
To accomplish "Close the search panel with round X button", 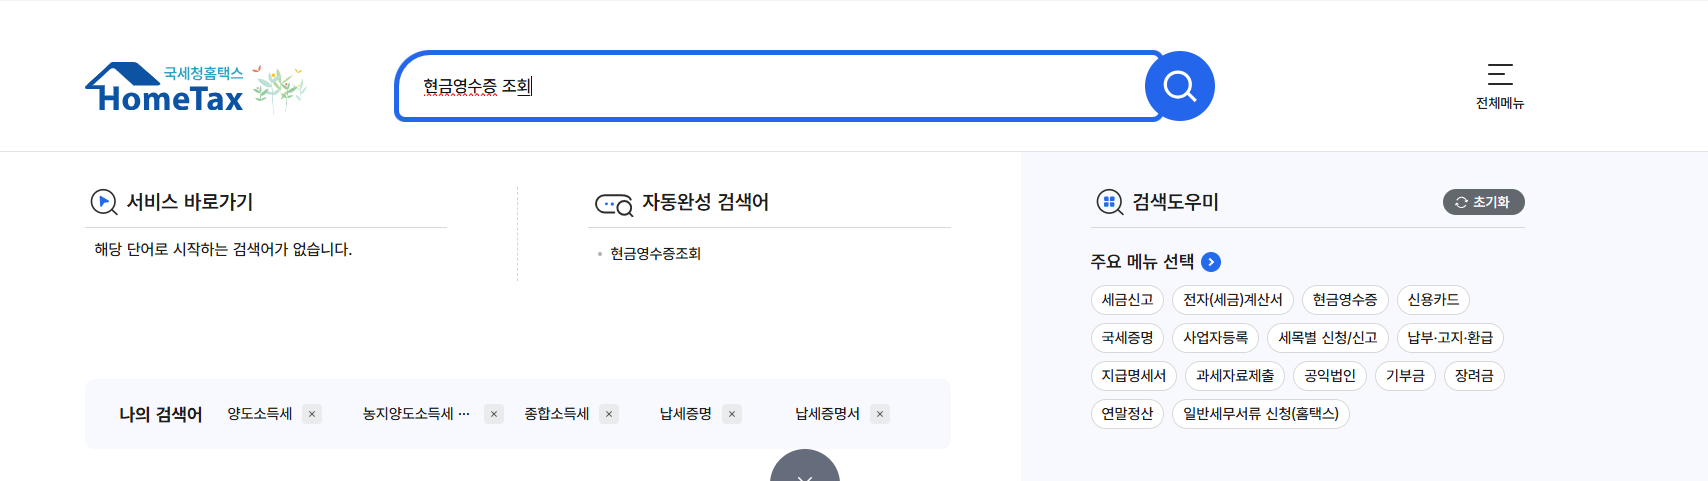I will pos(805,468).
